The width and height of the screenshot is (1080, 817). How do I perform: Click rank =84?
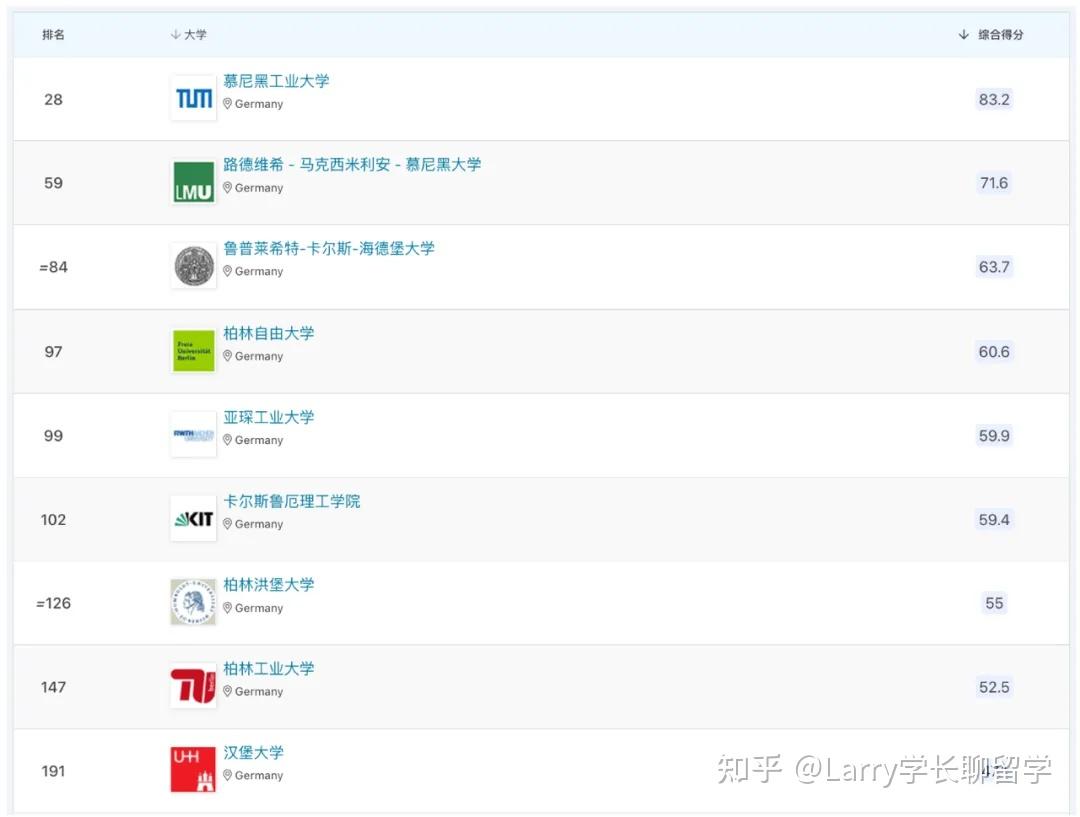(x=53, y=267)
